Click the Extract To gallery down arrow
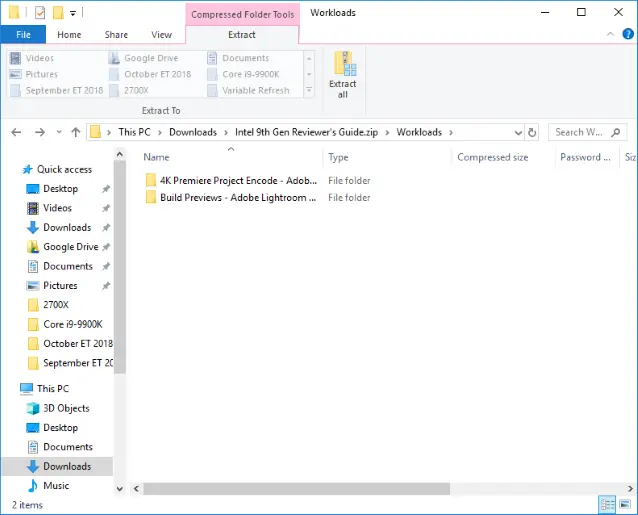Screen dimensions: 638x515 click(x=309, y=74)
